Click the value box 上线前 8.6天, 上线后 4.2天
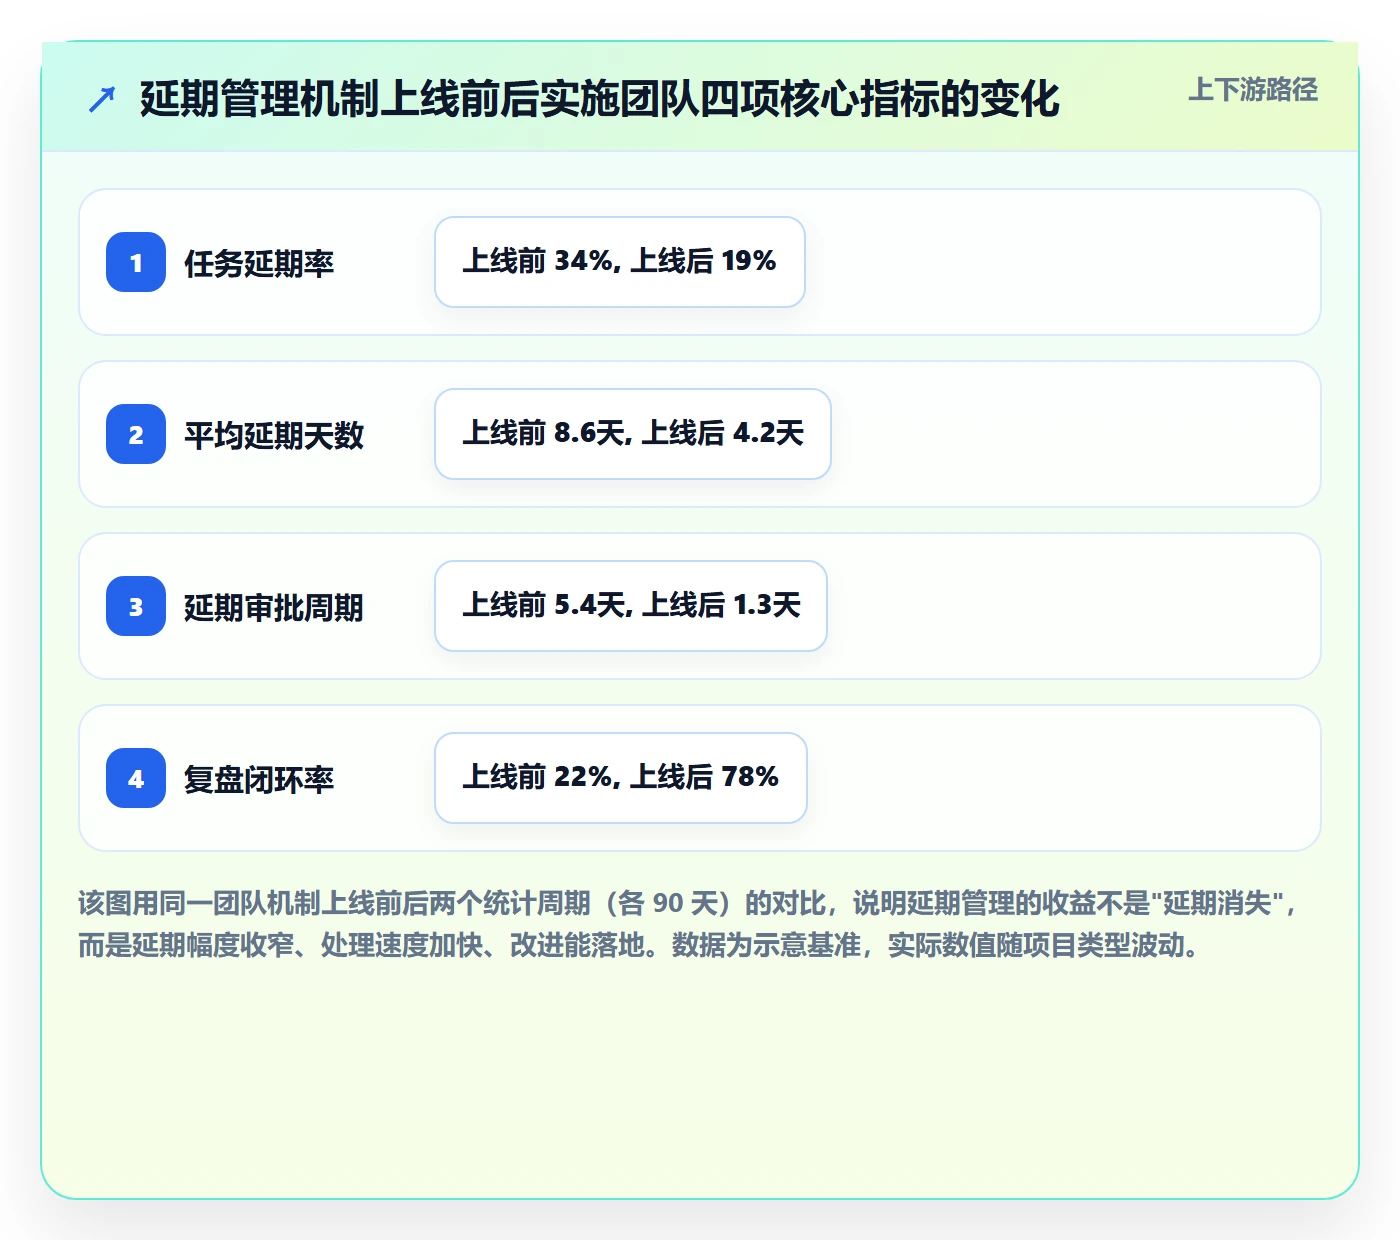This screenshot has height=1240, width=1400. pyautogui.click(x=633, y=434)
